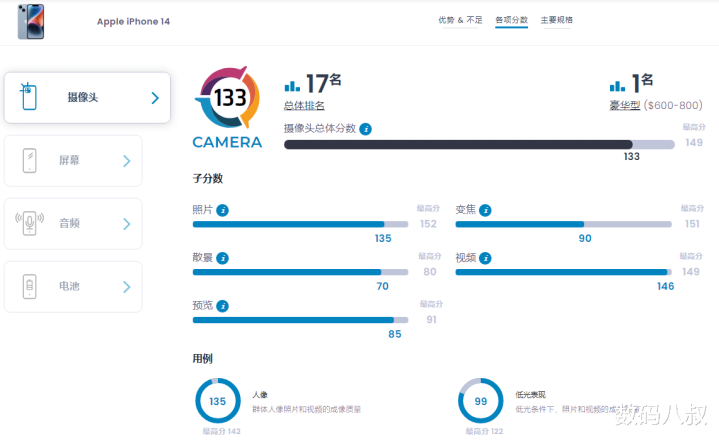Click the 散景 score bar

pos(300,272)
